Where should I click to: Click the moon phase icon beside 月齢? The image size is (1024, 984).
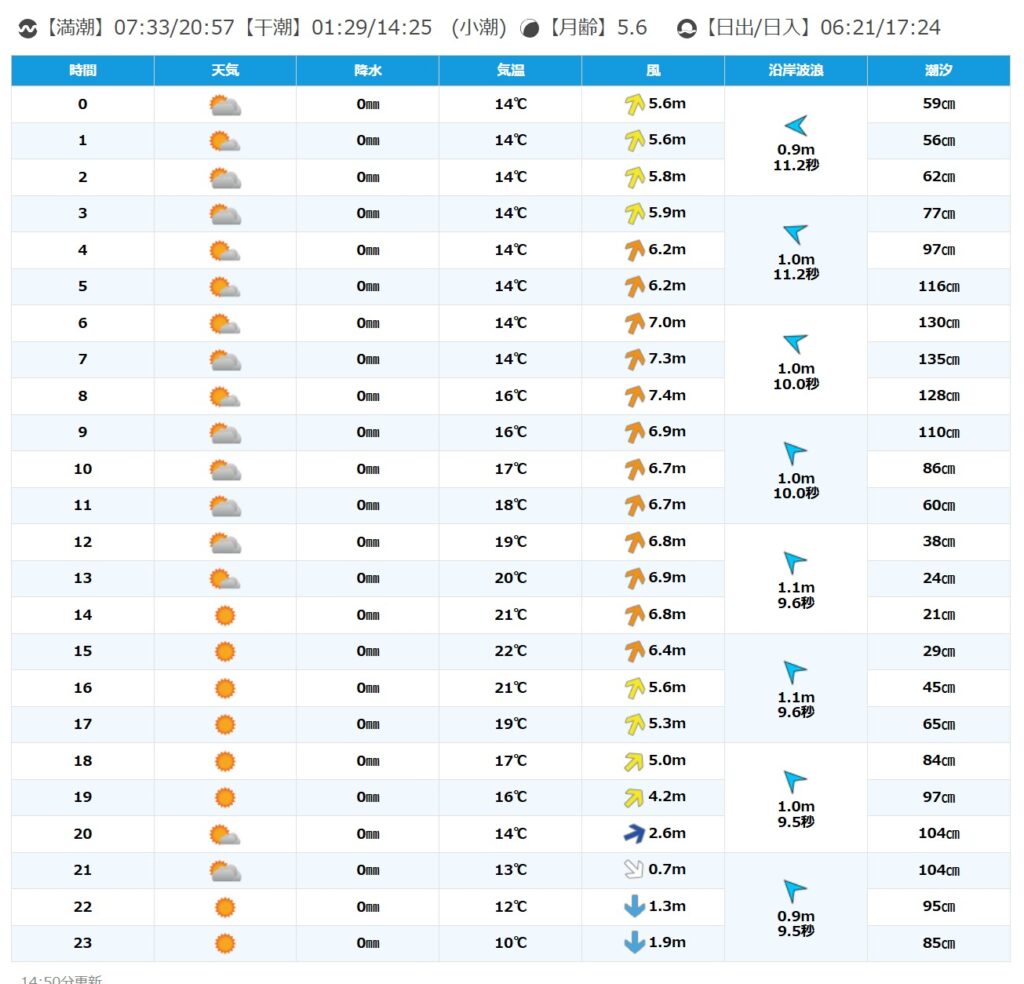coord(530,29)
